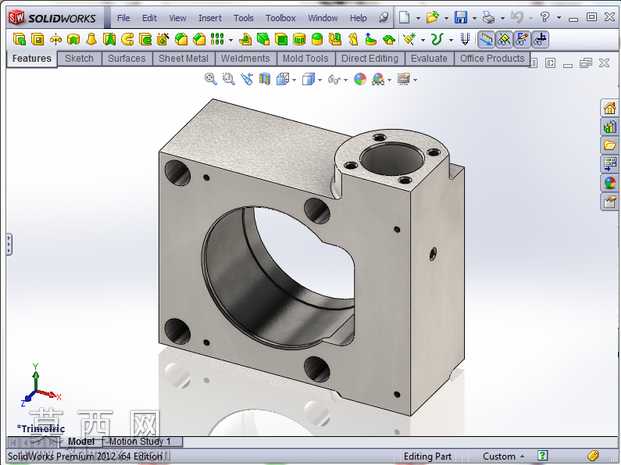
Task: Toggle the highlighted crosshair button
Action: [540, 40]
